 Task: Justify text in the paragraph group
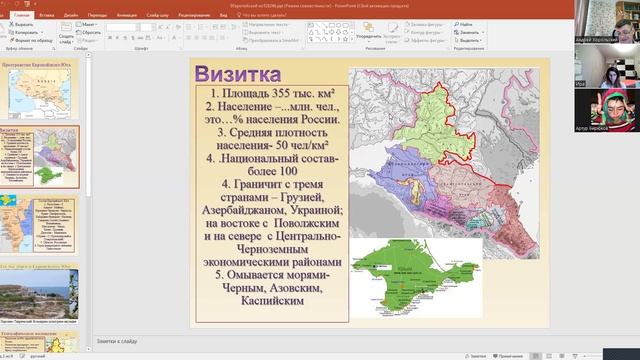pos(212,38)
